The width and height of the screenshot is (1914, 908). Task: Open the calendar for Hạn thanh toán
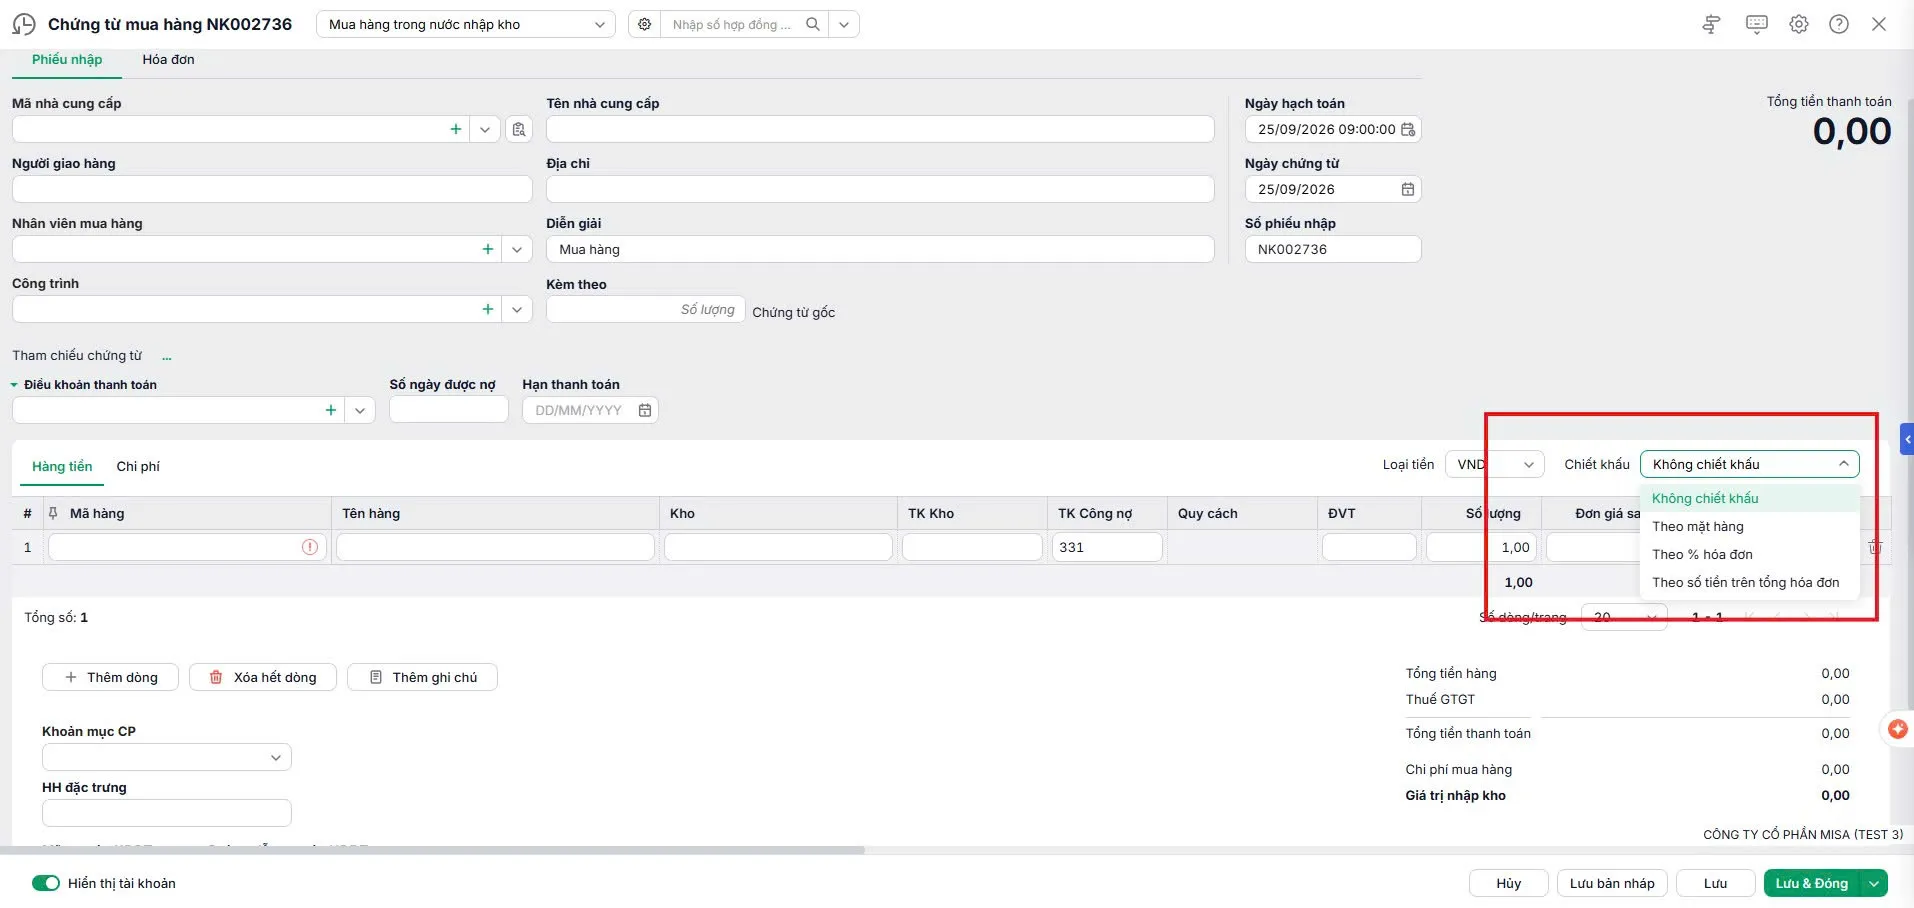tap(645, 410)
